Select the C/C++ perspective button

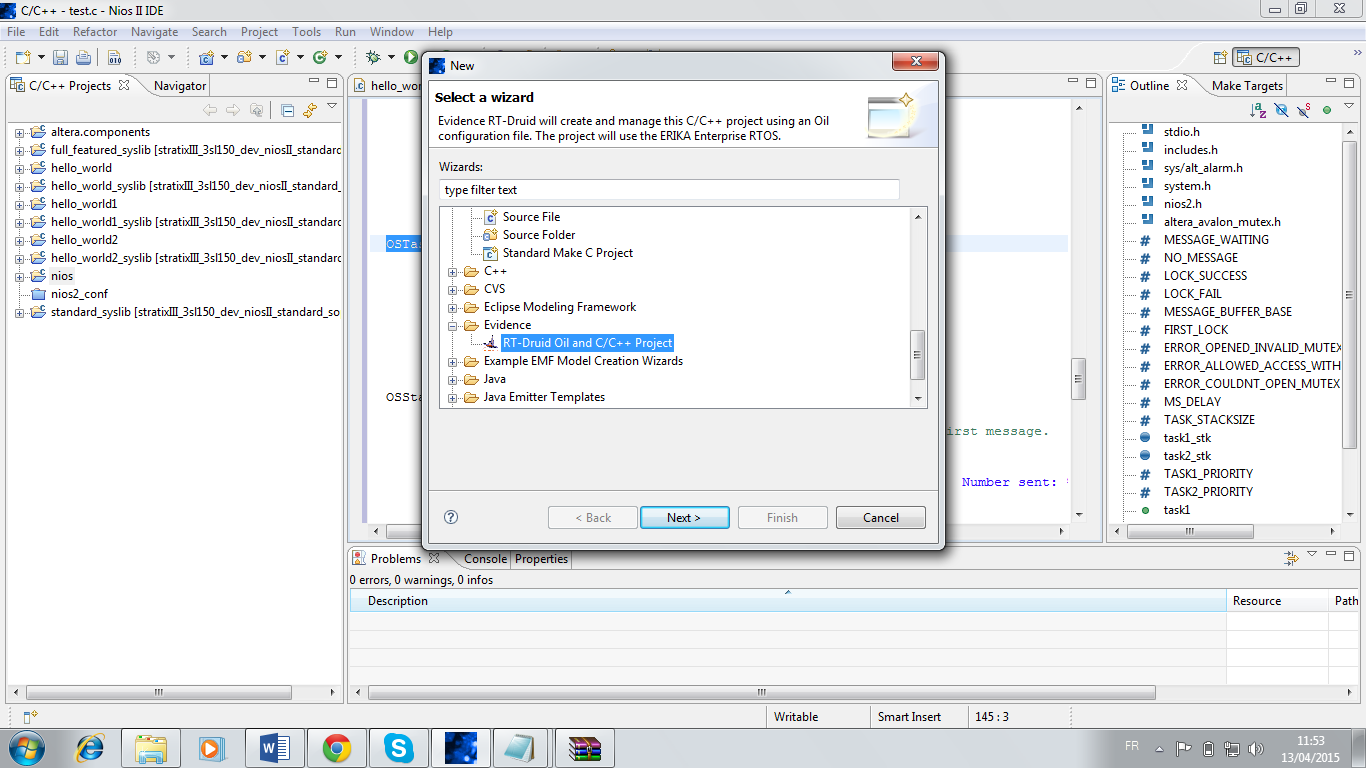(x=1266, y=58)
